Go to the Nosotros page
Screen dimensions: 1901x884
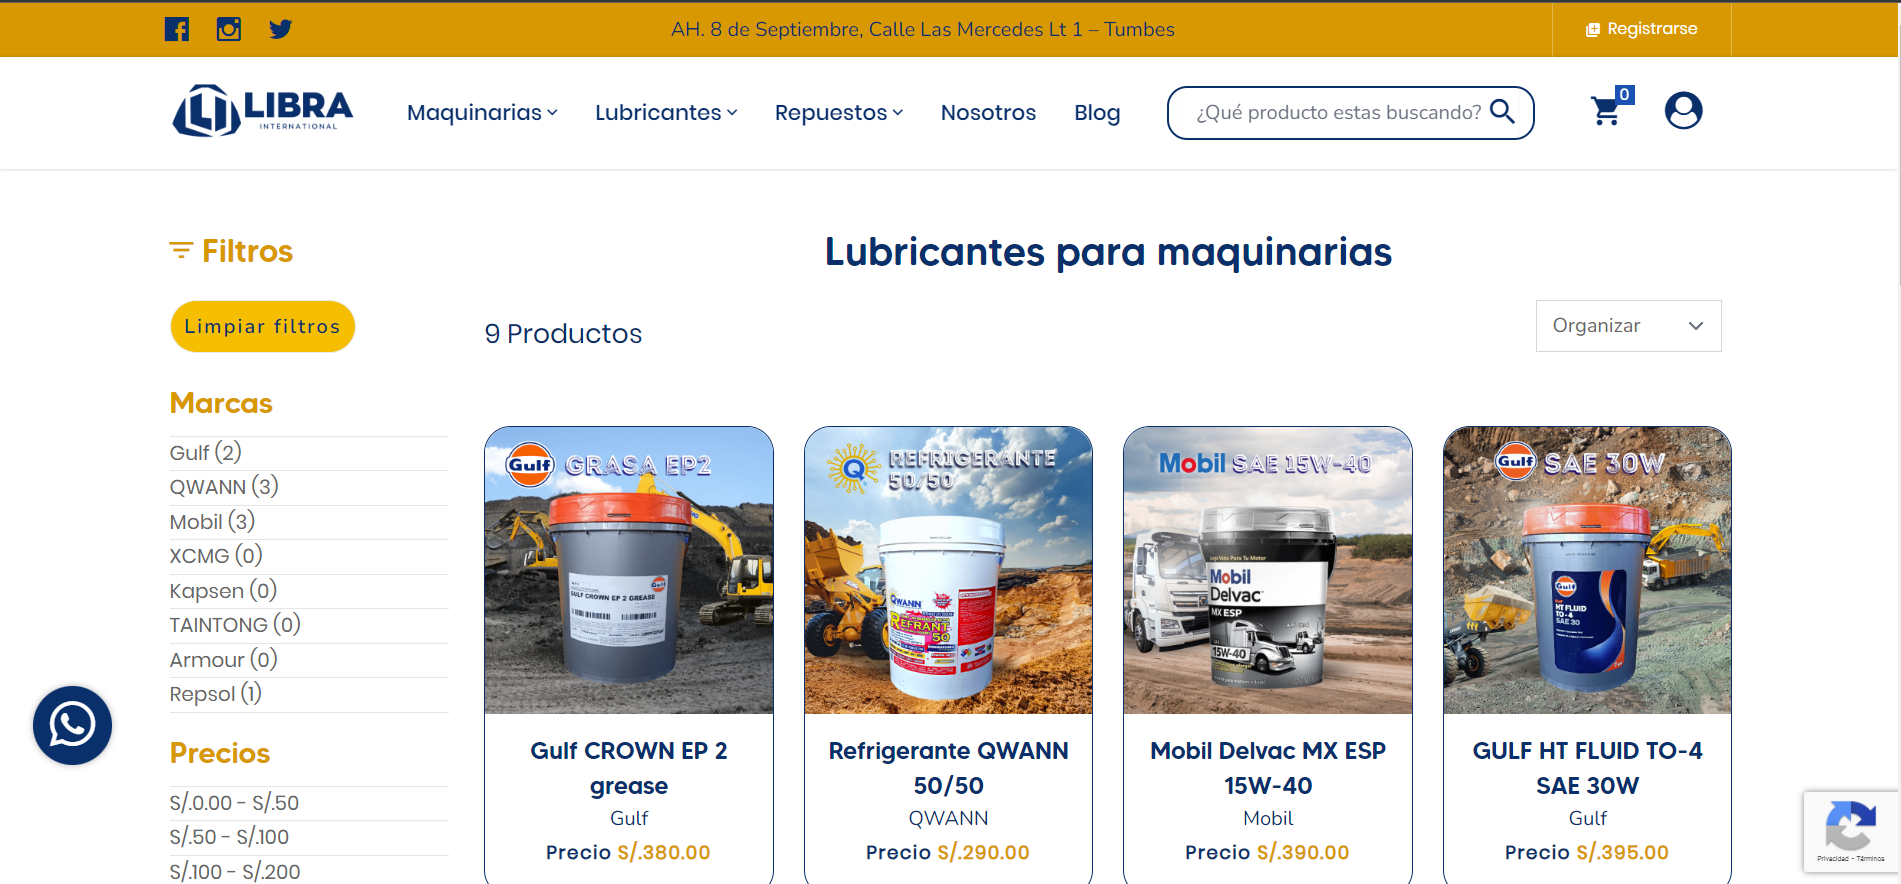[x=988, y=112]
